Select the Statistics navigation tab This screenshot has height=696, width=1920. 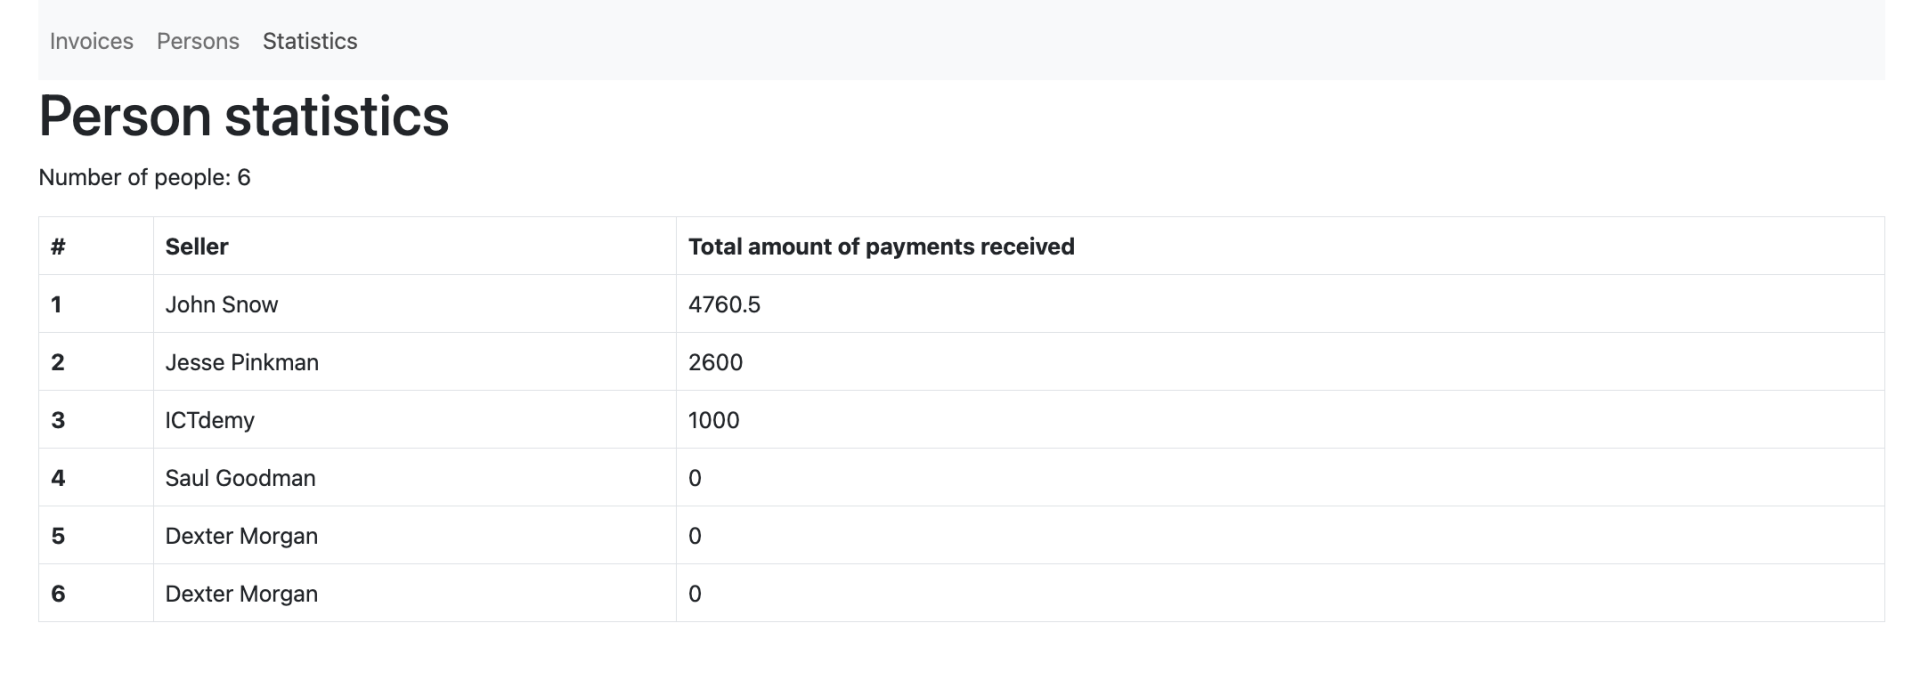(310, 41)
